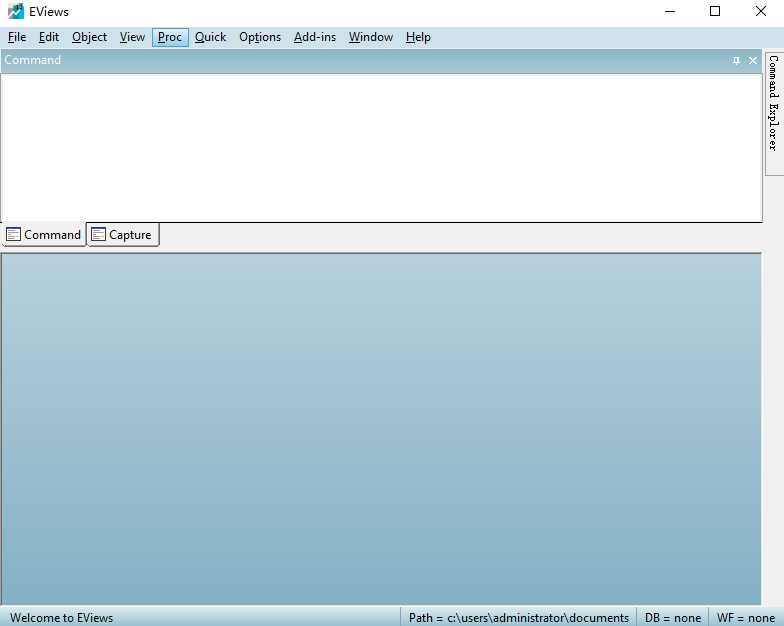Click the DB = none status entry
Screen dimensions: 784x626
[x=672, y=618]
